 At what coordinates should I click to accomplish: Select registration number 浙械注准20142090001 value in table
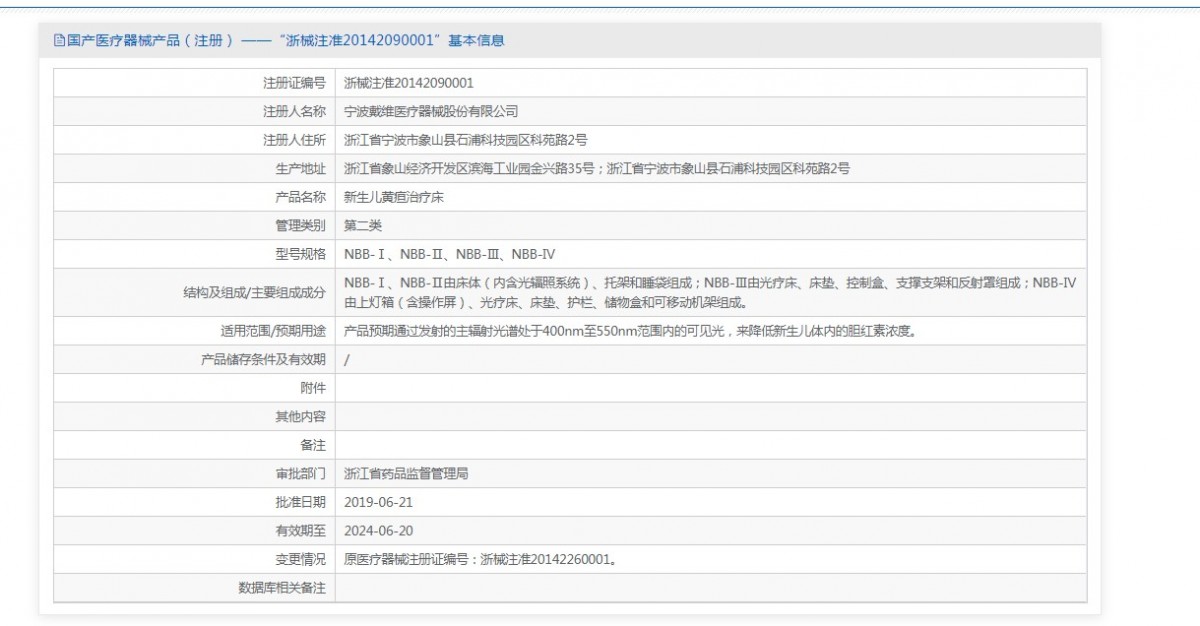[x=409, y=83]
